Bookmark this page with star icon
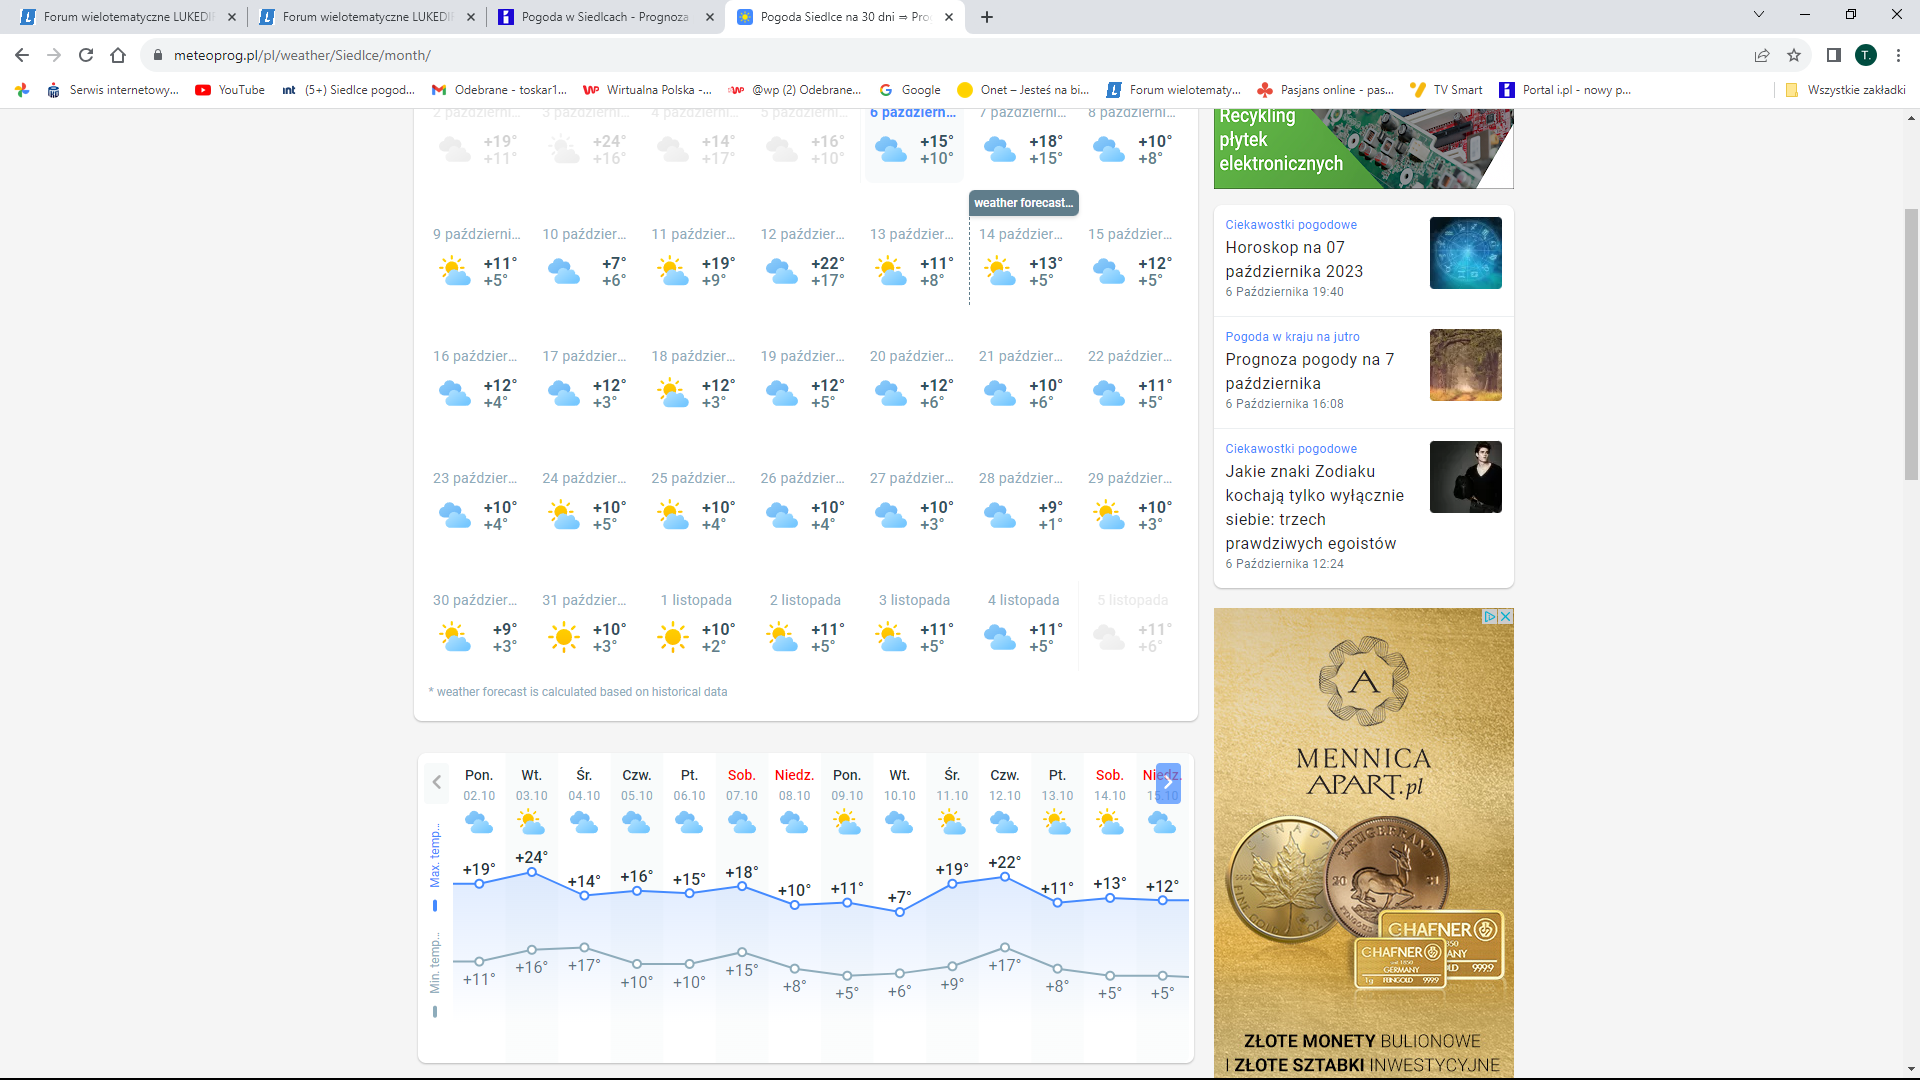The image size is (1920, 1080). (x=1794, y=55)
